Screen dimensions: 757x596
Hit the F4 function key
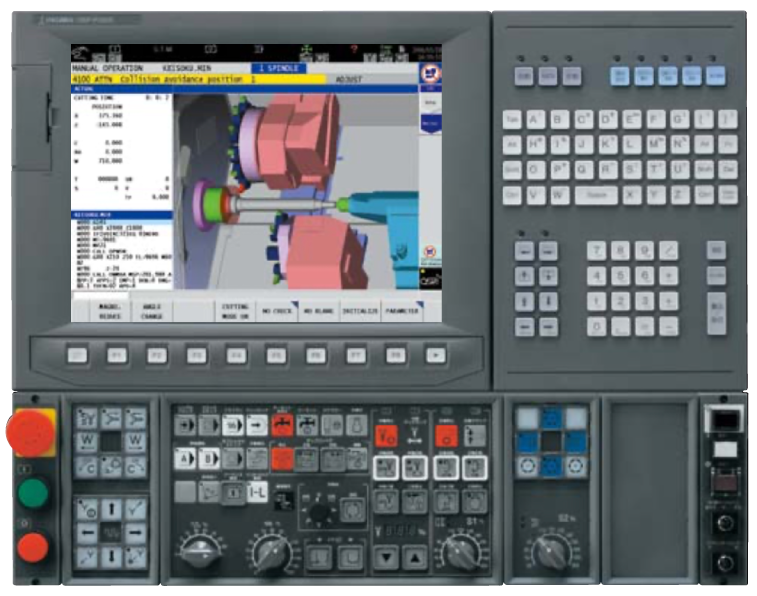pyautogui.click(x=236, y=356)
